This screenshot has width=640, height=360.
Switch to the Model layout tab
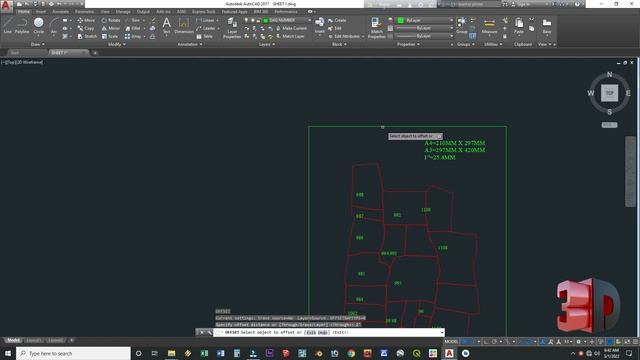[13, 340]
